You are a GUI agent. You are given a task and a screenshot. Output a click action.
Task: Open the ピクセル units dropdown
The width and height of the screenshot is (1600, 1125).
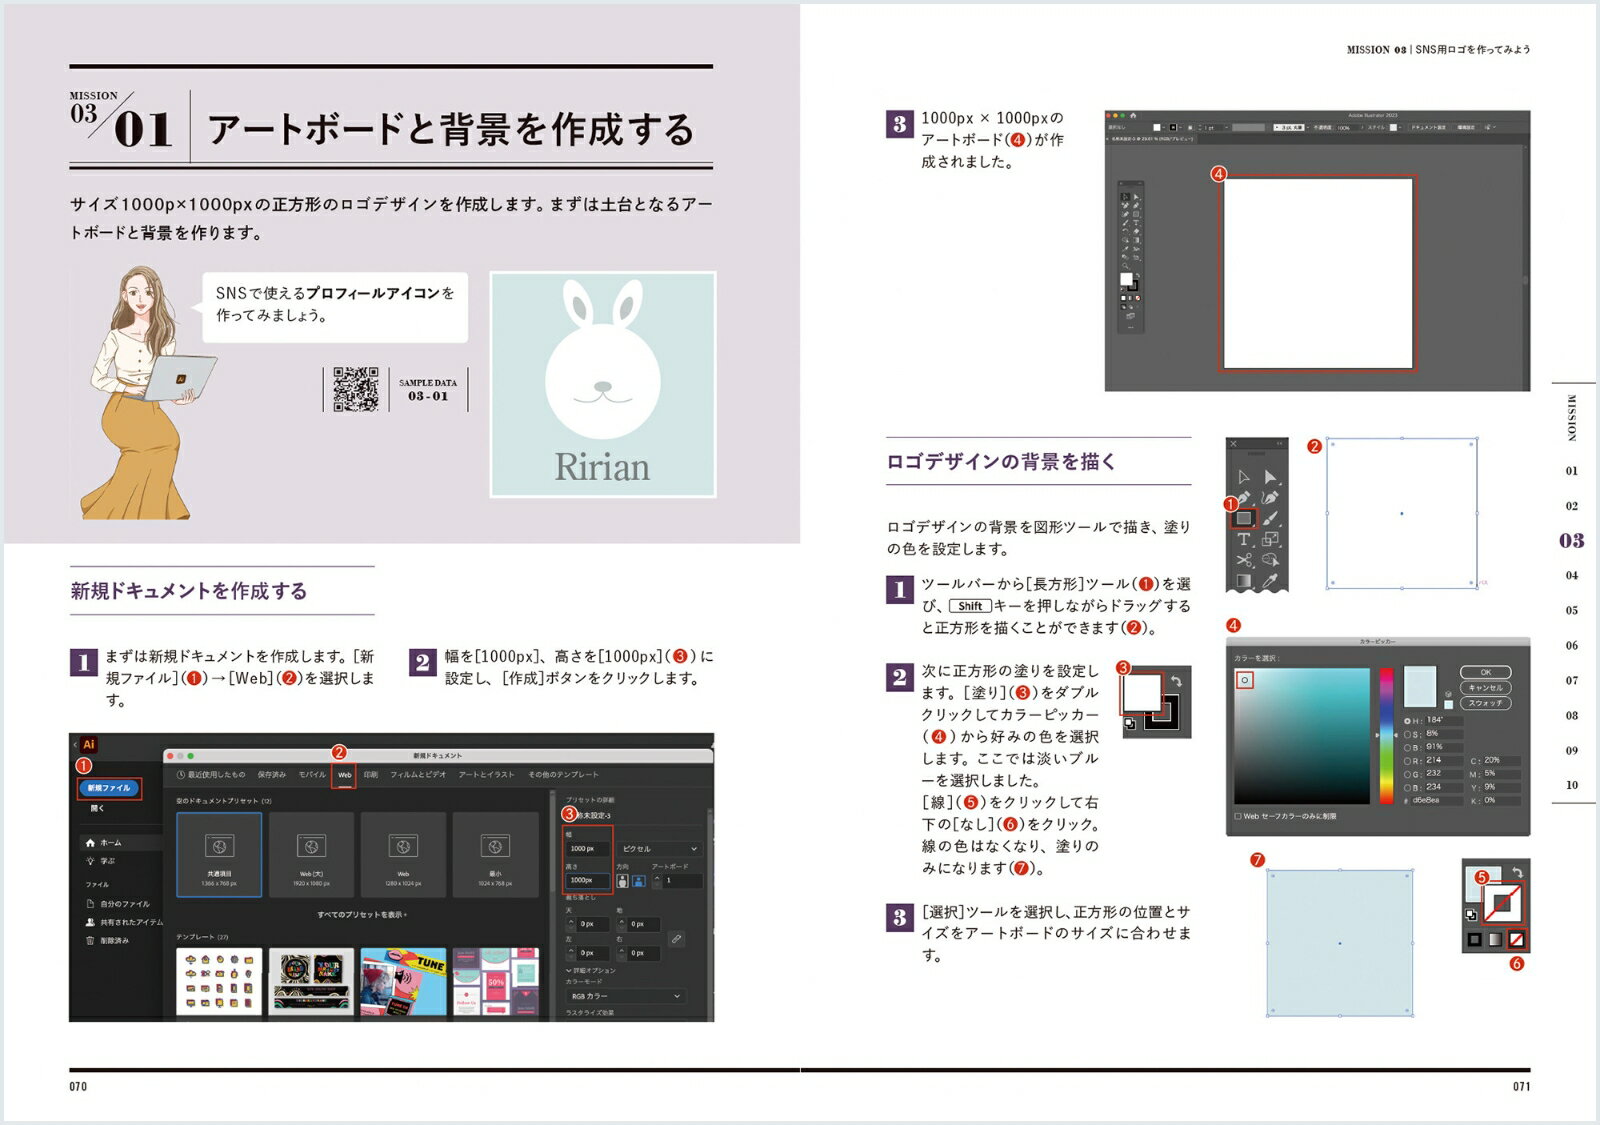659,849
